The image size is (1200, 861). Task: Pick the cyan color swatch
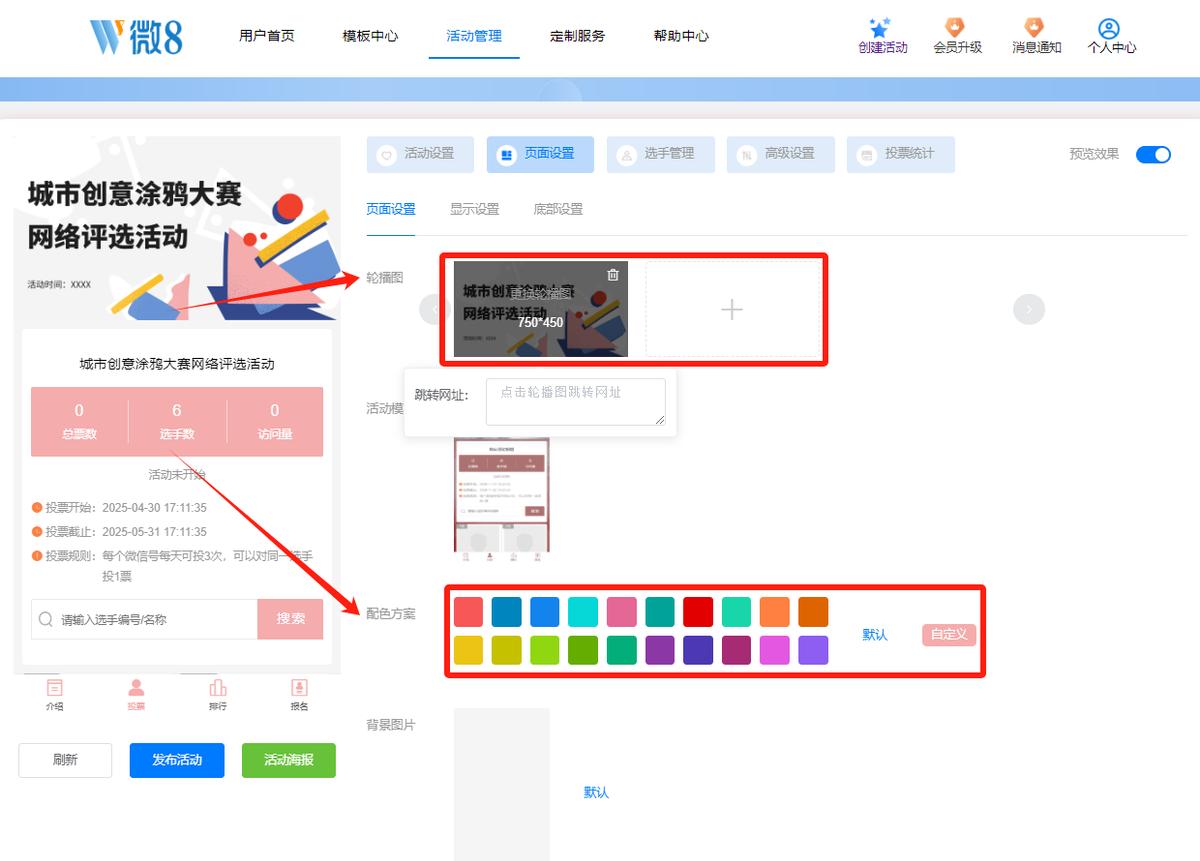pyautogui.click(x=583, y=612)
